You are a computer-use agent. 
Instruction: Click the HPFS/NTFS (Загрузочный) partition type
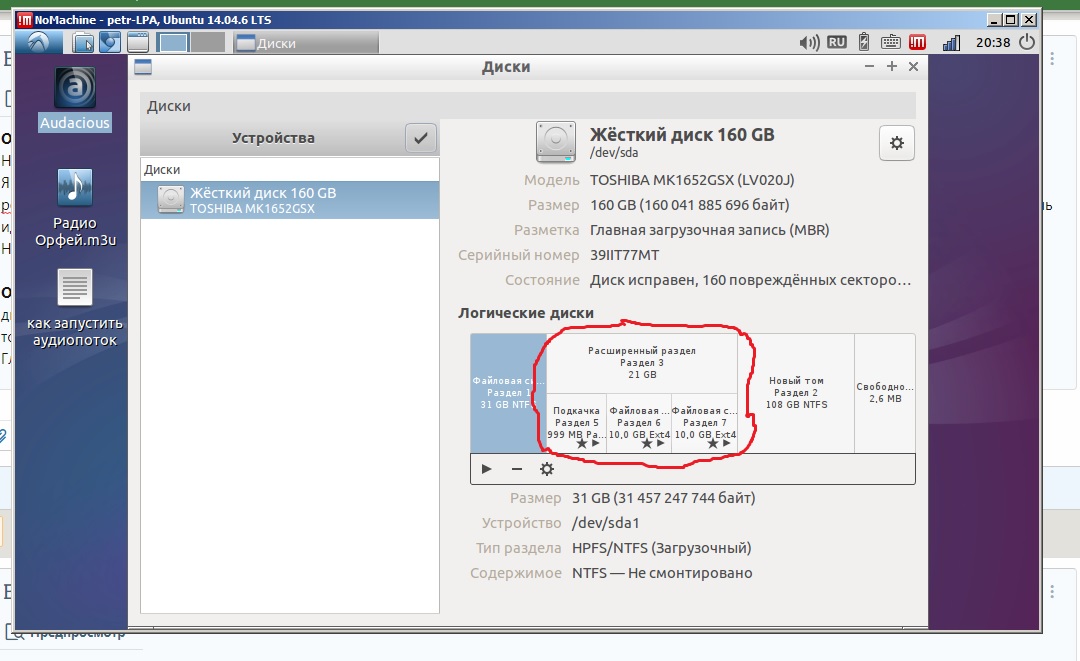[661, 548]
